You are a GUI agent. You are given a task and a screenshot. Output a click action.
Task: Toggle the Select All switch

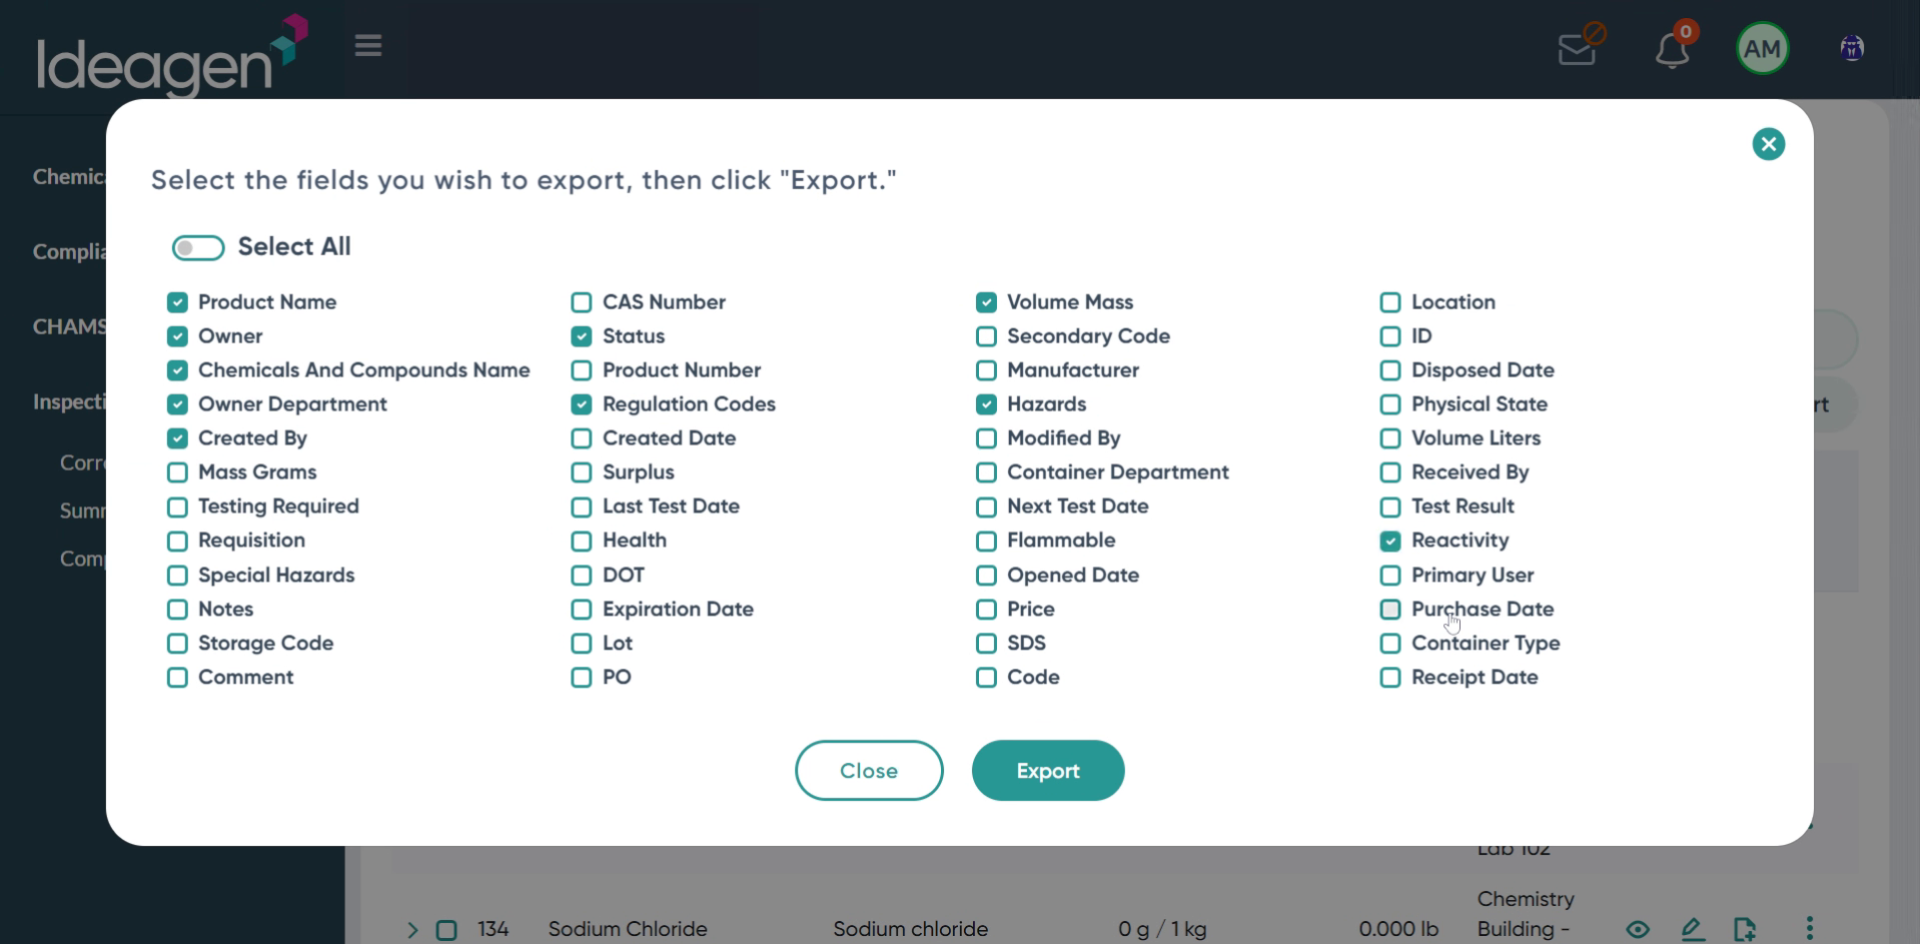click(198, 247)
